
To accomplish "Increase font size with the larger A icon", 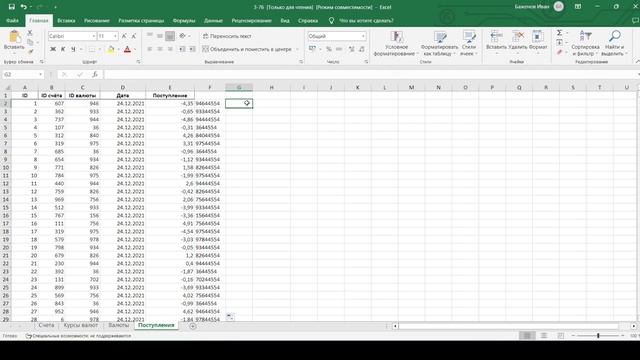I will pyautogui.click(x=124, y=36).
